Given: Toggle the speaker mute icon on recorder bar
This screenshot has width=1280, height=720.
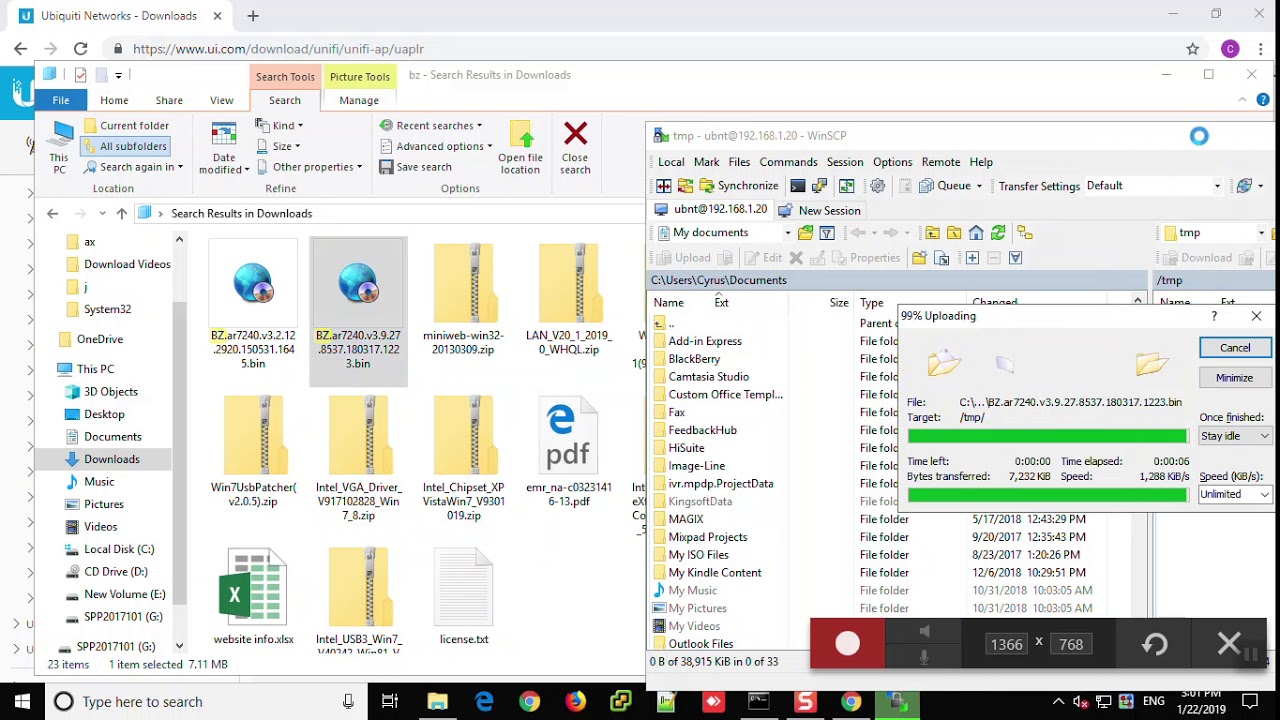Looking at the screenshot, I should click(924, 631).
